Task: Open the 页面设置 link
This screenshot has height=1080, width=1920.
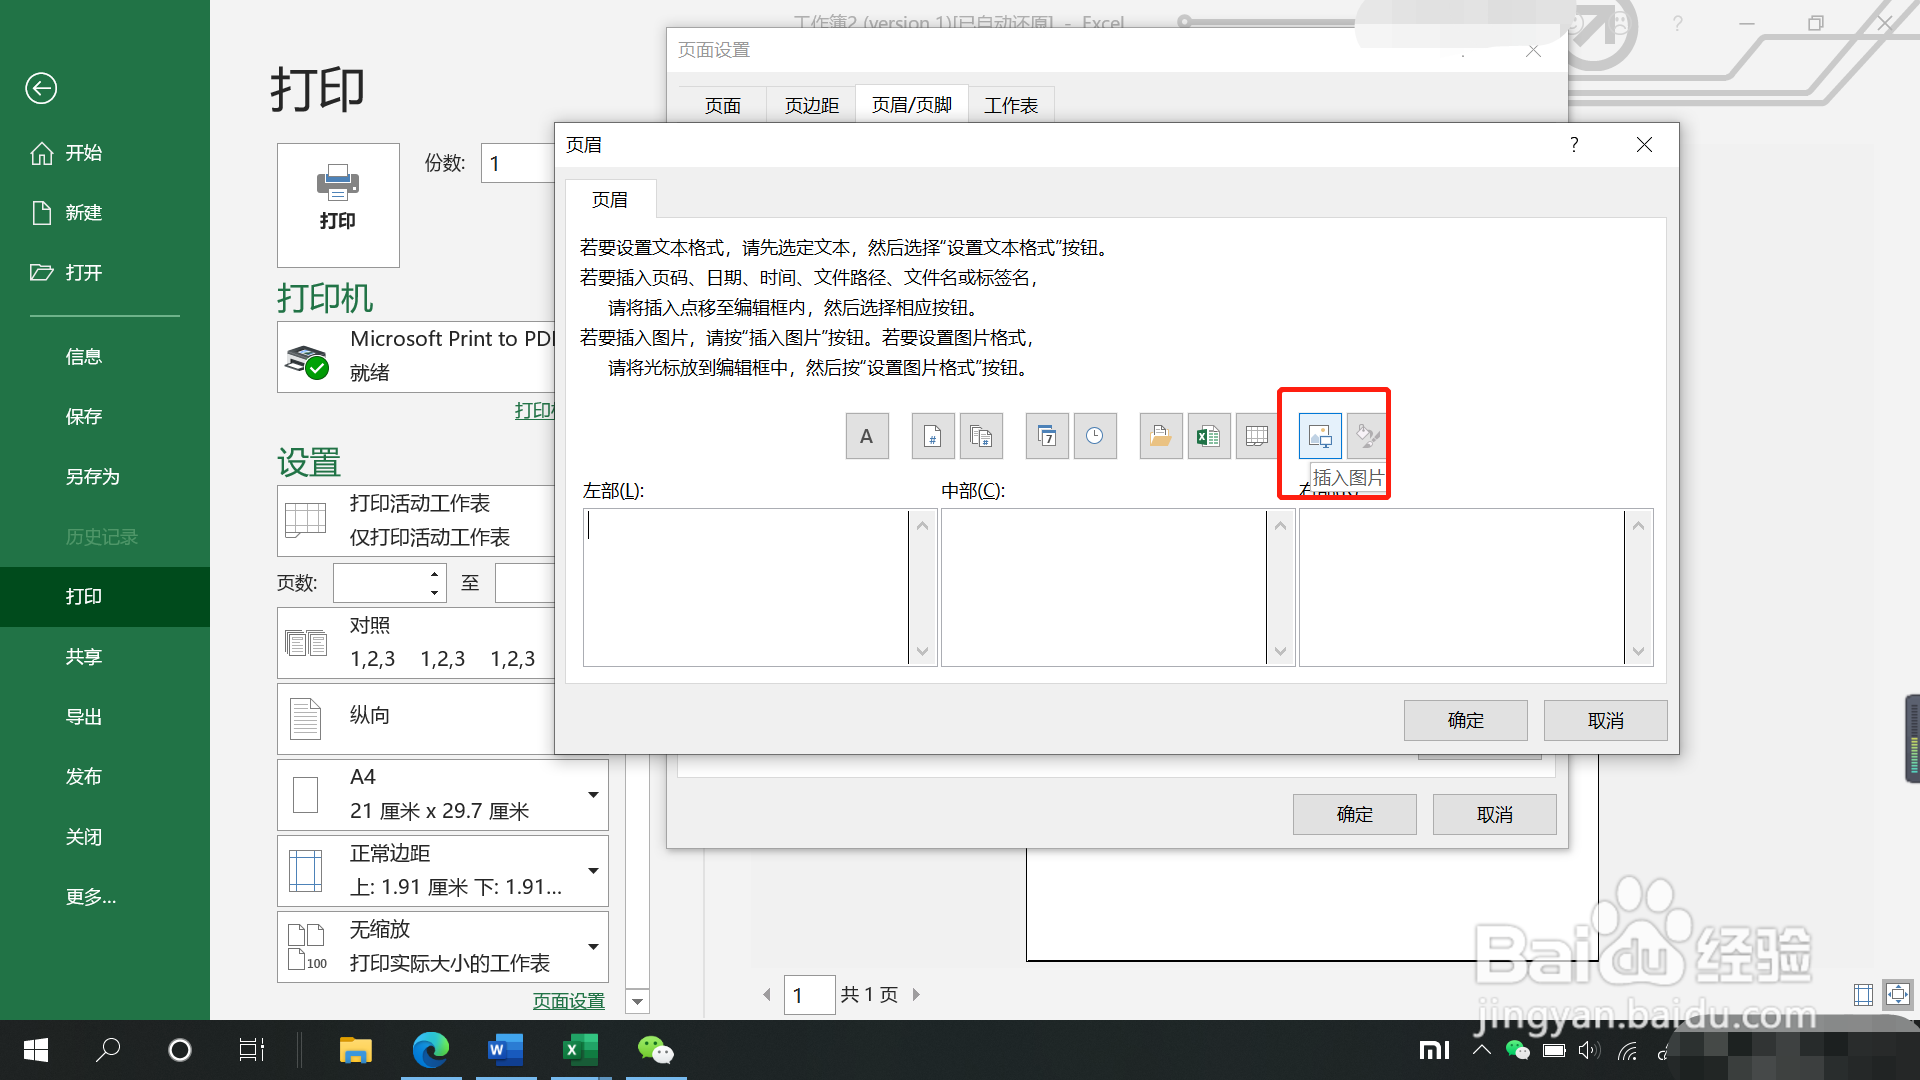Action: (x=568, y=1001)
